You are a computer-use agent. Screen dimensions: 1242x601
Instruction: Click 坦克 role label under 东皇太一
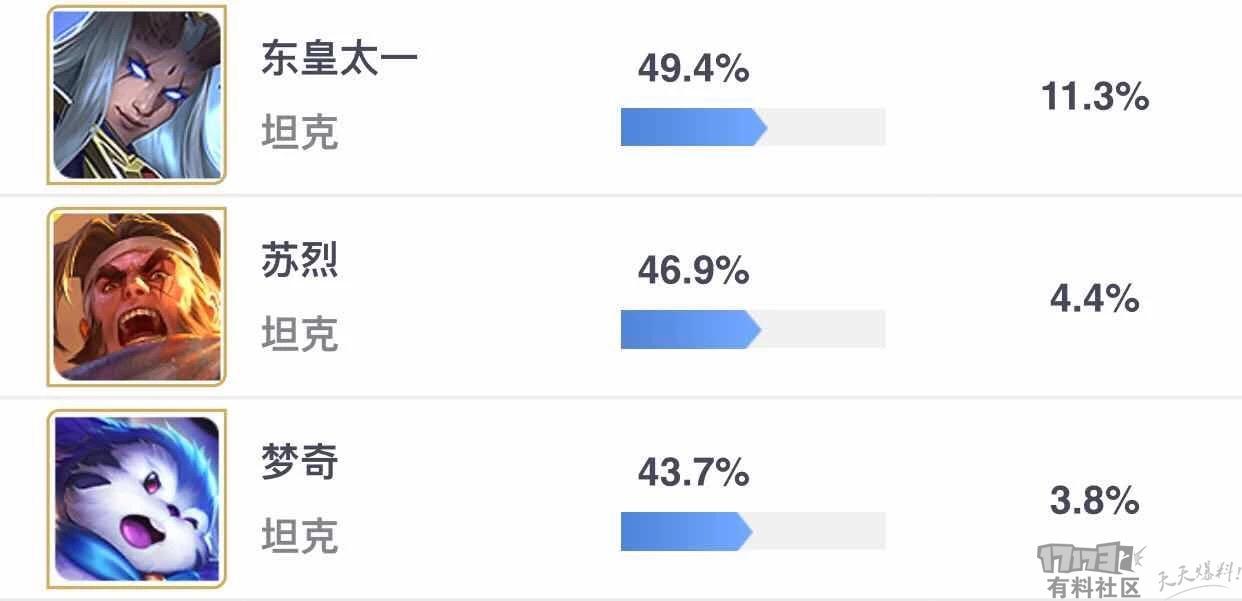[x=300, y=132]
